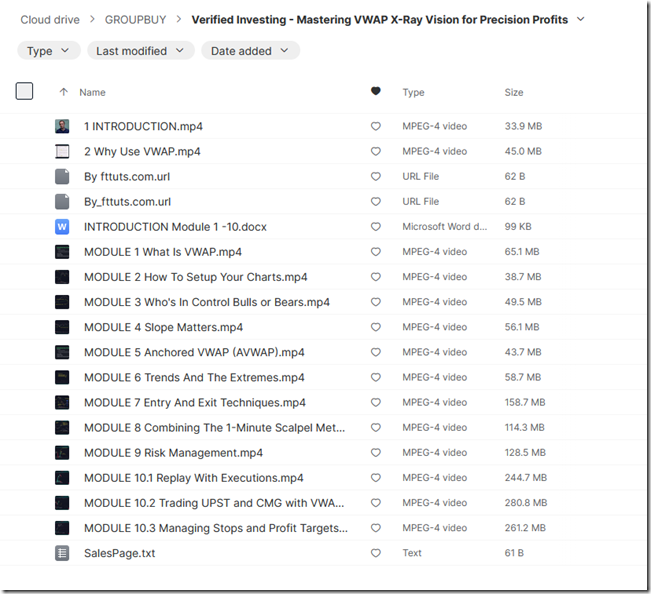Toggle heart for MODULE 7 Entry And Exit Techniques
The image size is (651, 594).
click(x=376, y=403)
